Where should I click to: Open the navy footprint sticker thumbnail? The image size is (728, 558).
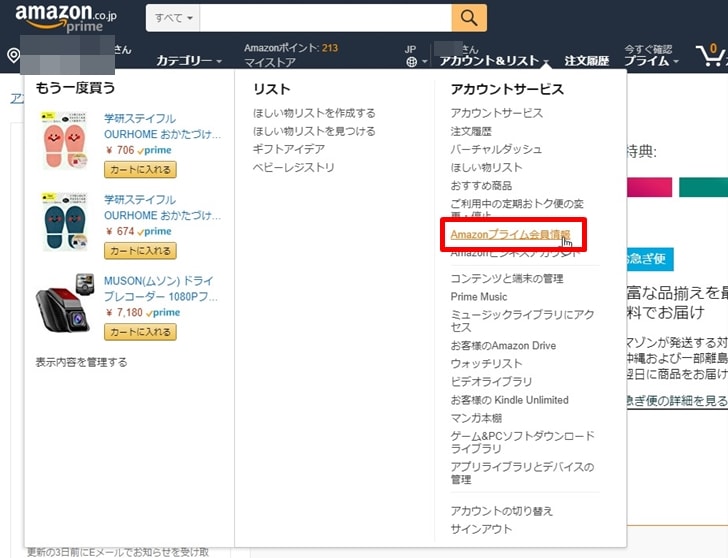click(x=65, y=221)
